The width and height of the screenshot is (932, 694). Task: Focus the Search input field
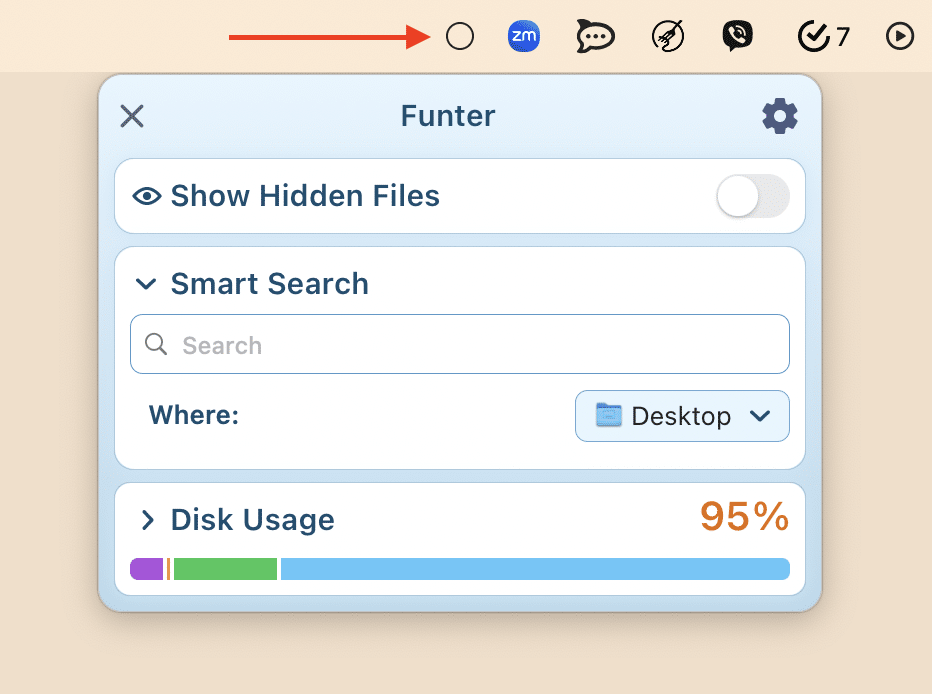[x=459, y=344]
